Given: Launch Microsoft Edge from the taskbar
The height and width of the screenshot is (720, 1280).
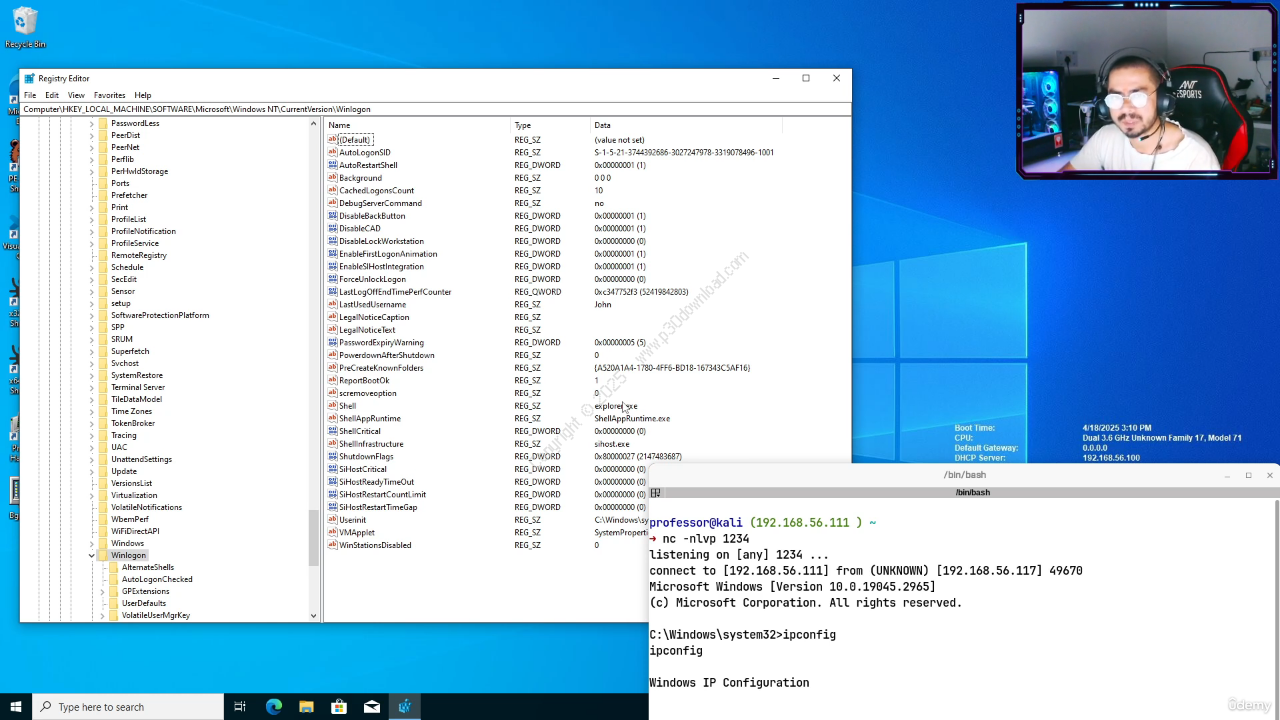Looking at the screenshot, I should tap(274, 707).
